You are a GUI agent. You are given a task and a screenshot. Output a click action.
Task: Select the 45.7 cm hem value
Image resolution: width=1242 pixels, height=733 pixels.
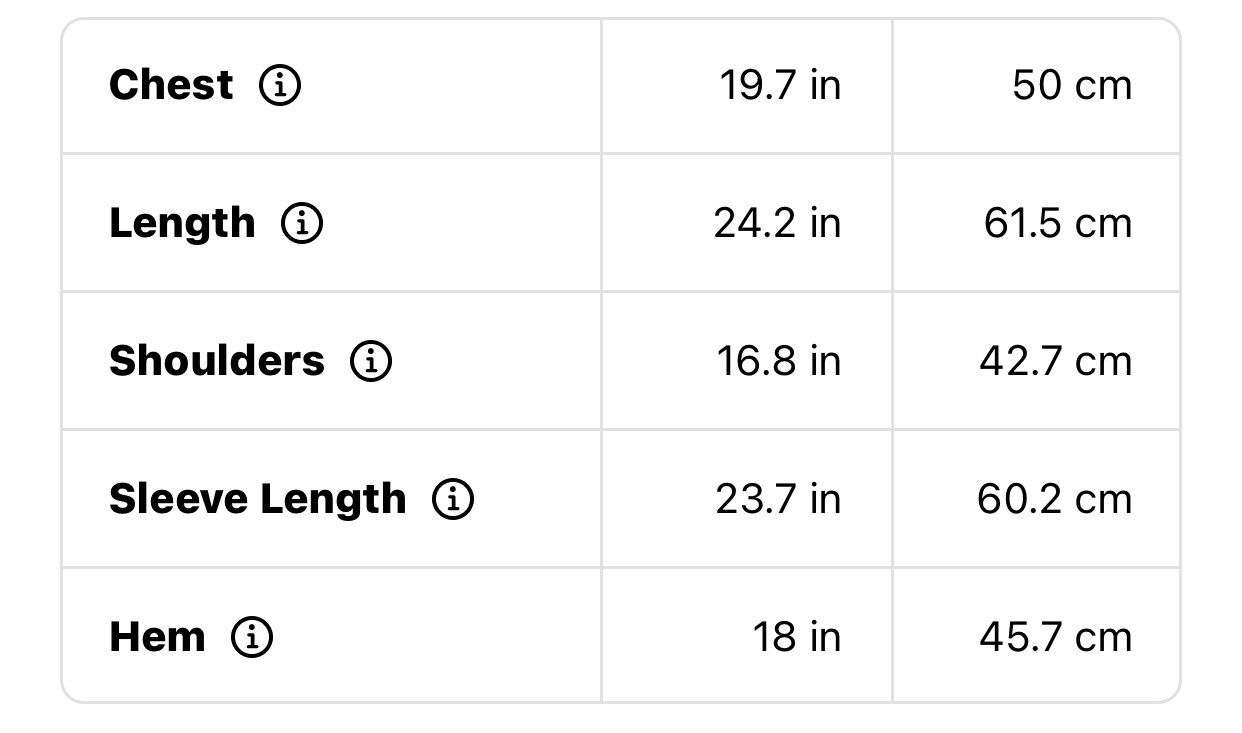tap(1056, 637)
